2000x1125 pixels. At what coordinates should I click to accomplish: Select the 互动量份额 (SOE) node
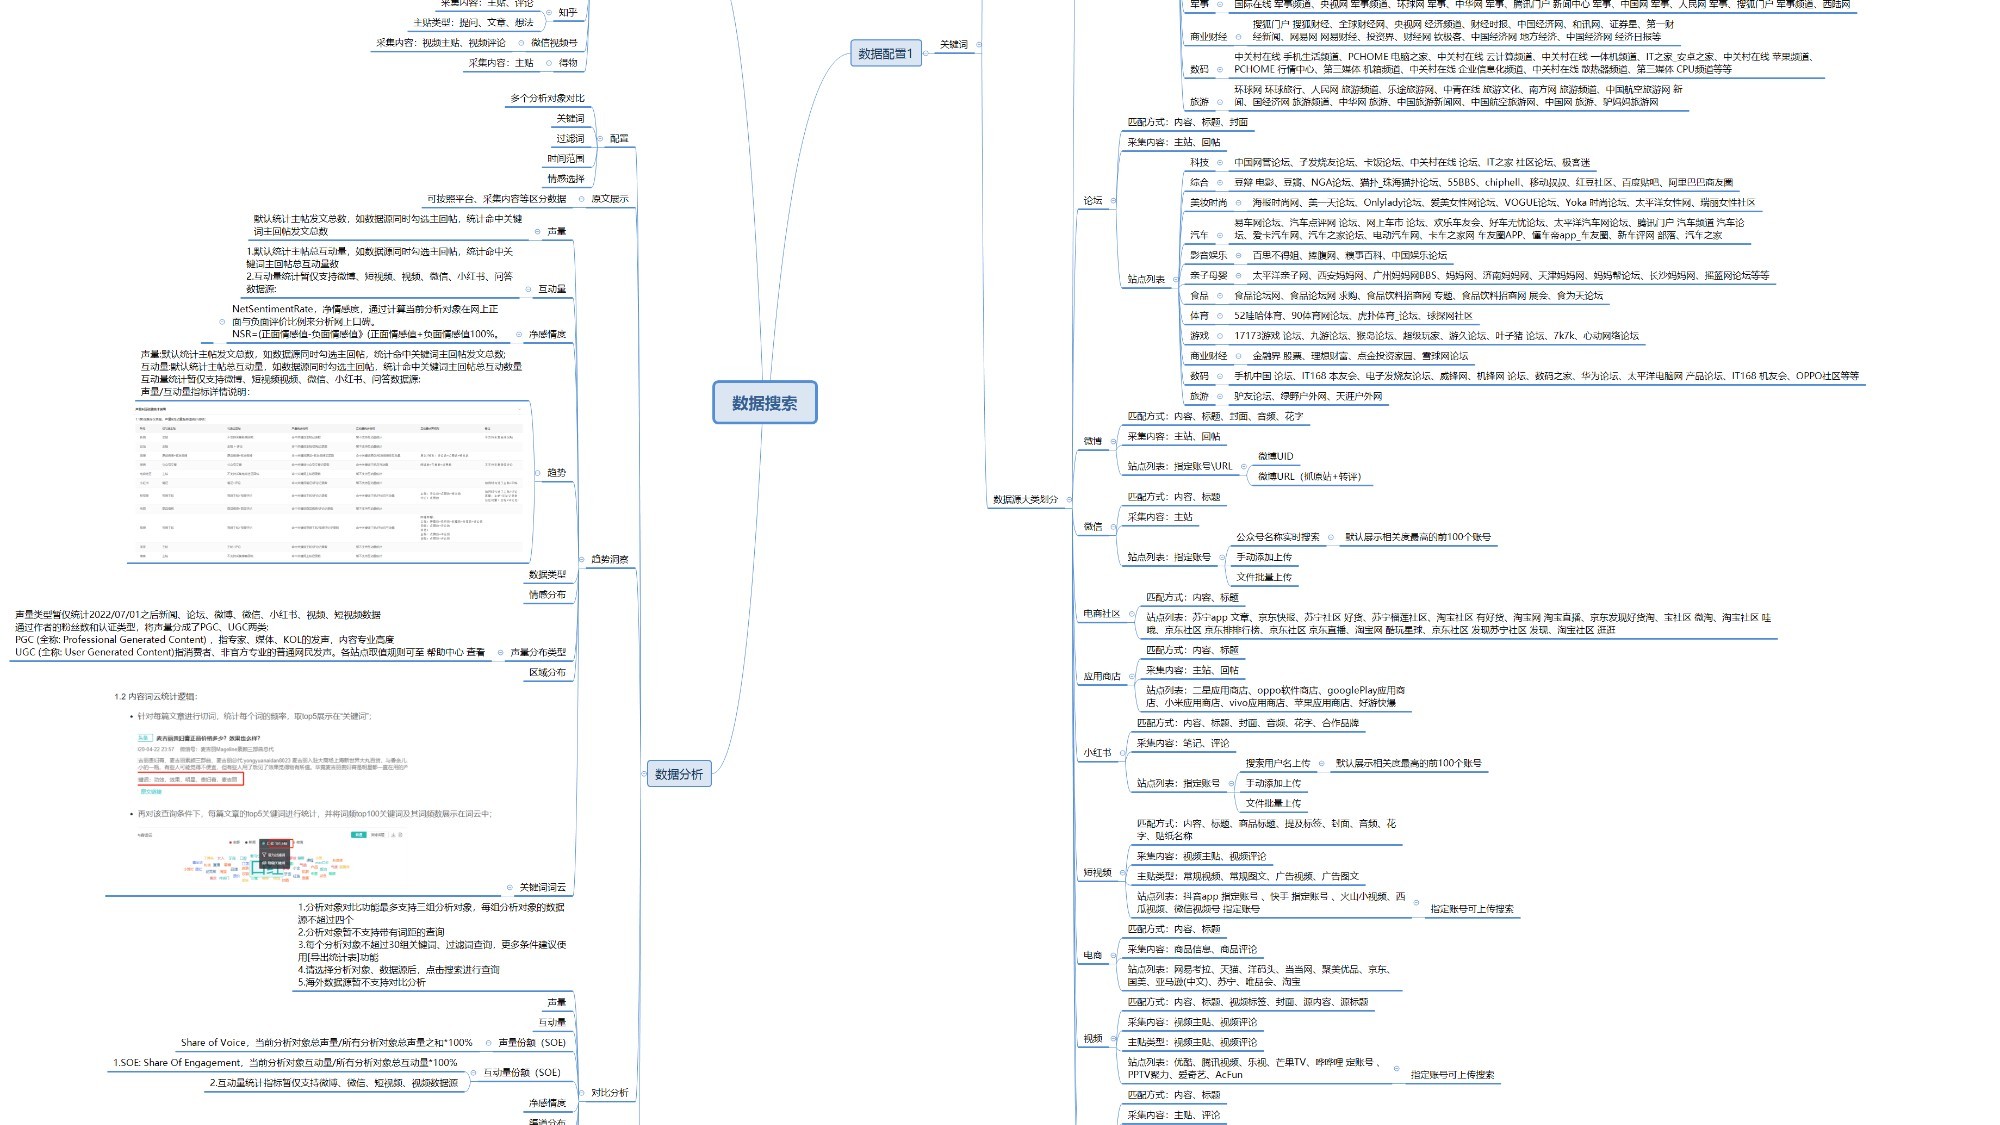[522, 1073]
